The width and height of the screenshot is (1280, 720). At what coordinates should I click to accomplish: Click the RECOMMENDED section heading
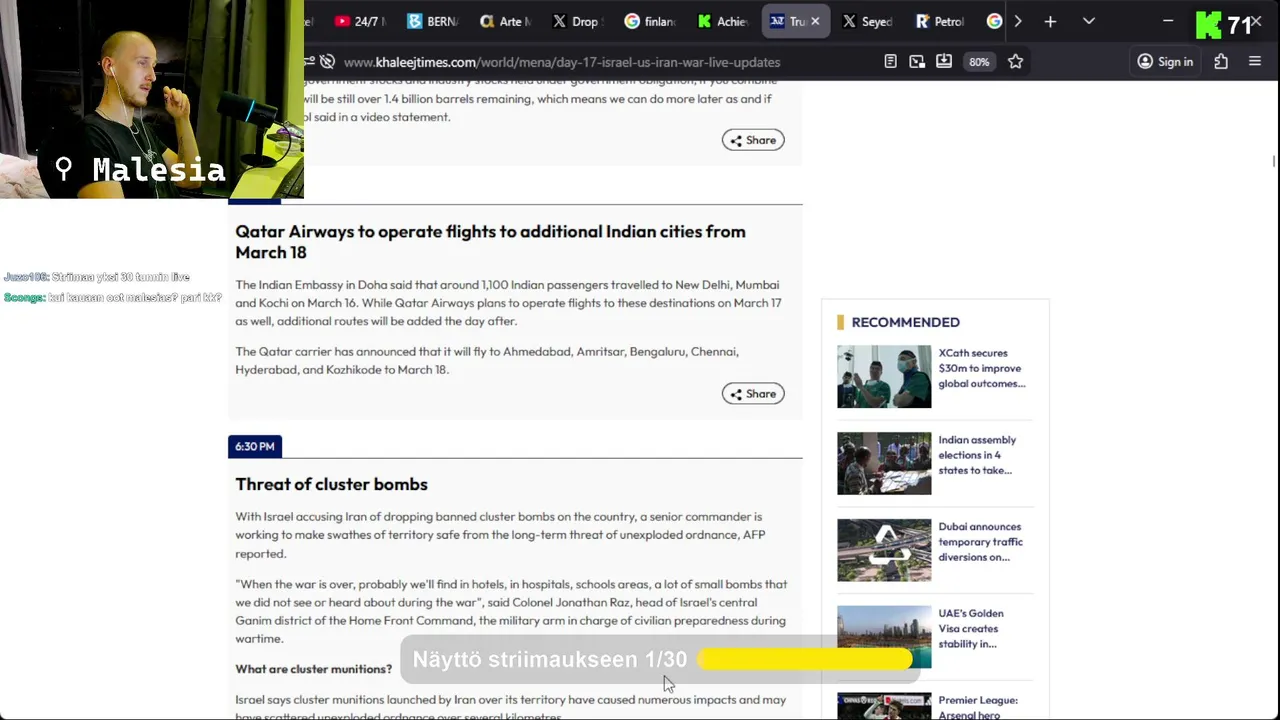pos(905,322)
